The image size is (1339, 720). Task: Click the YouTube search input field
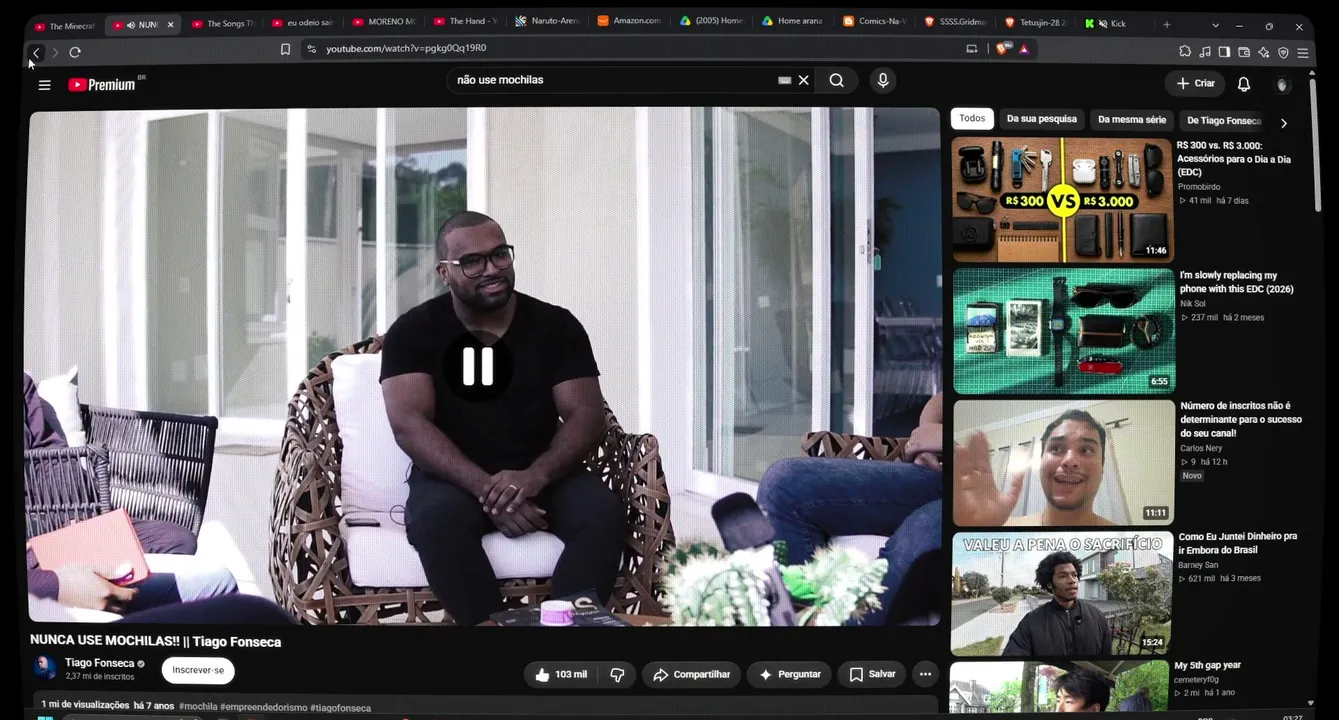pos(612,80)
